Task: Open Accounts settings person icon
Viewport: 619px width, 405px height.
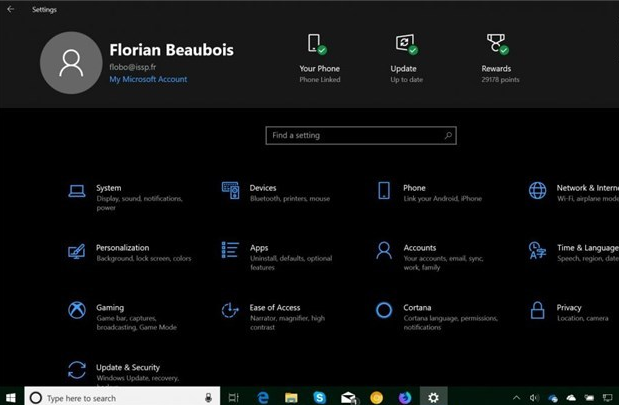Action: coord(384,250)
